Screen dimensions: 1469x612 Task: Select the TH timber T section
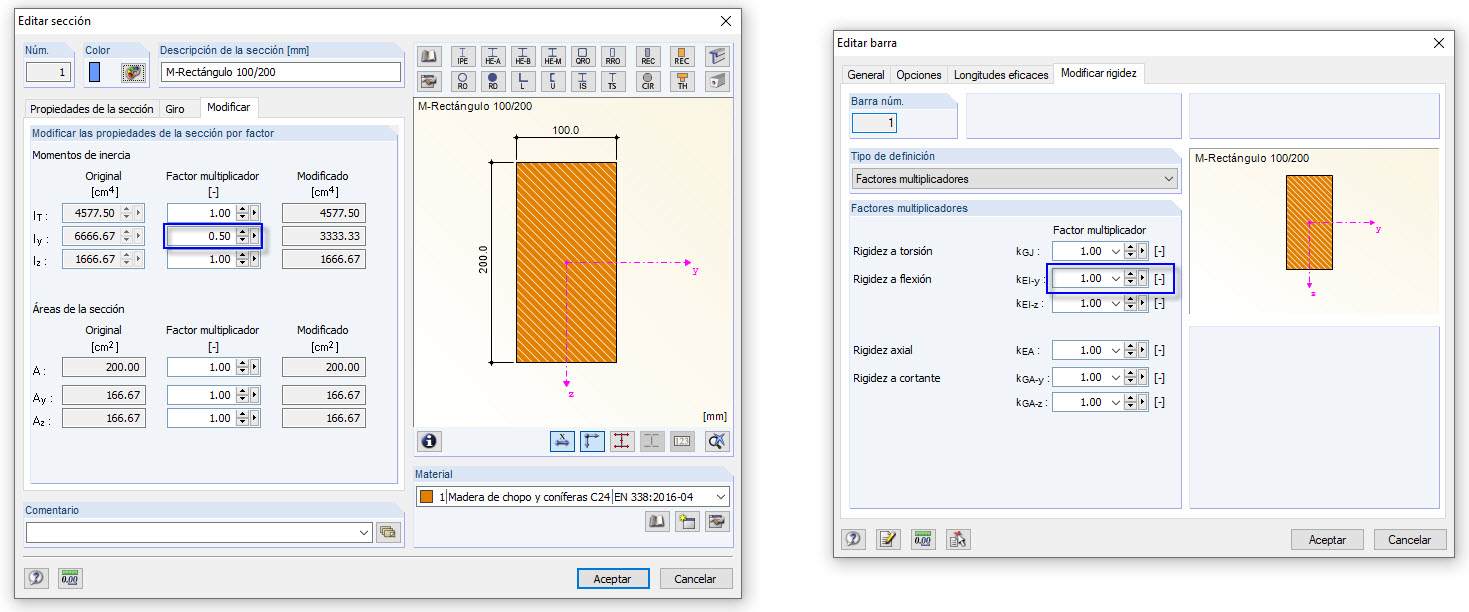(x=682, y=81)
